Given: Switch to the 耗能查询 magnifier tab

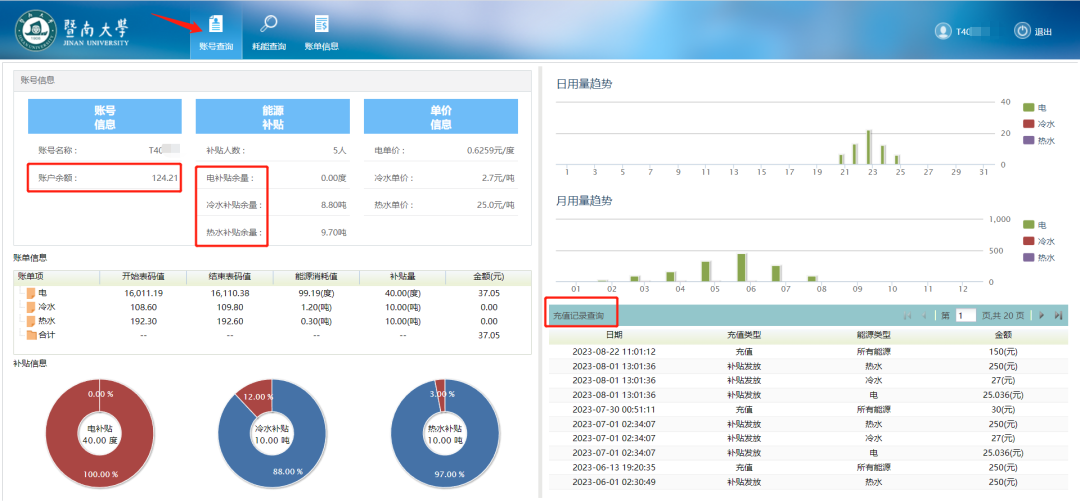Looking at the screenshot, I should [268, 31].
